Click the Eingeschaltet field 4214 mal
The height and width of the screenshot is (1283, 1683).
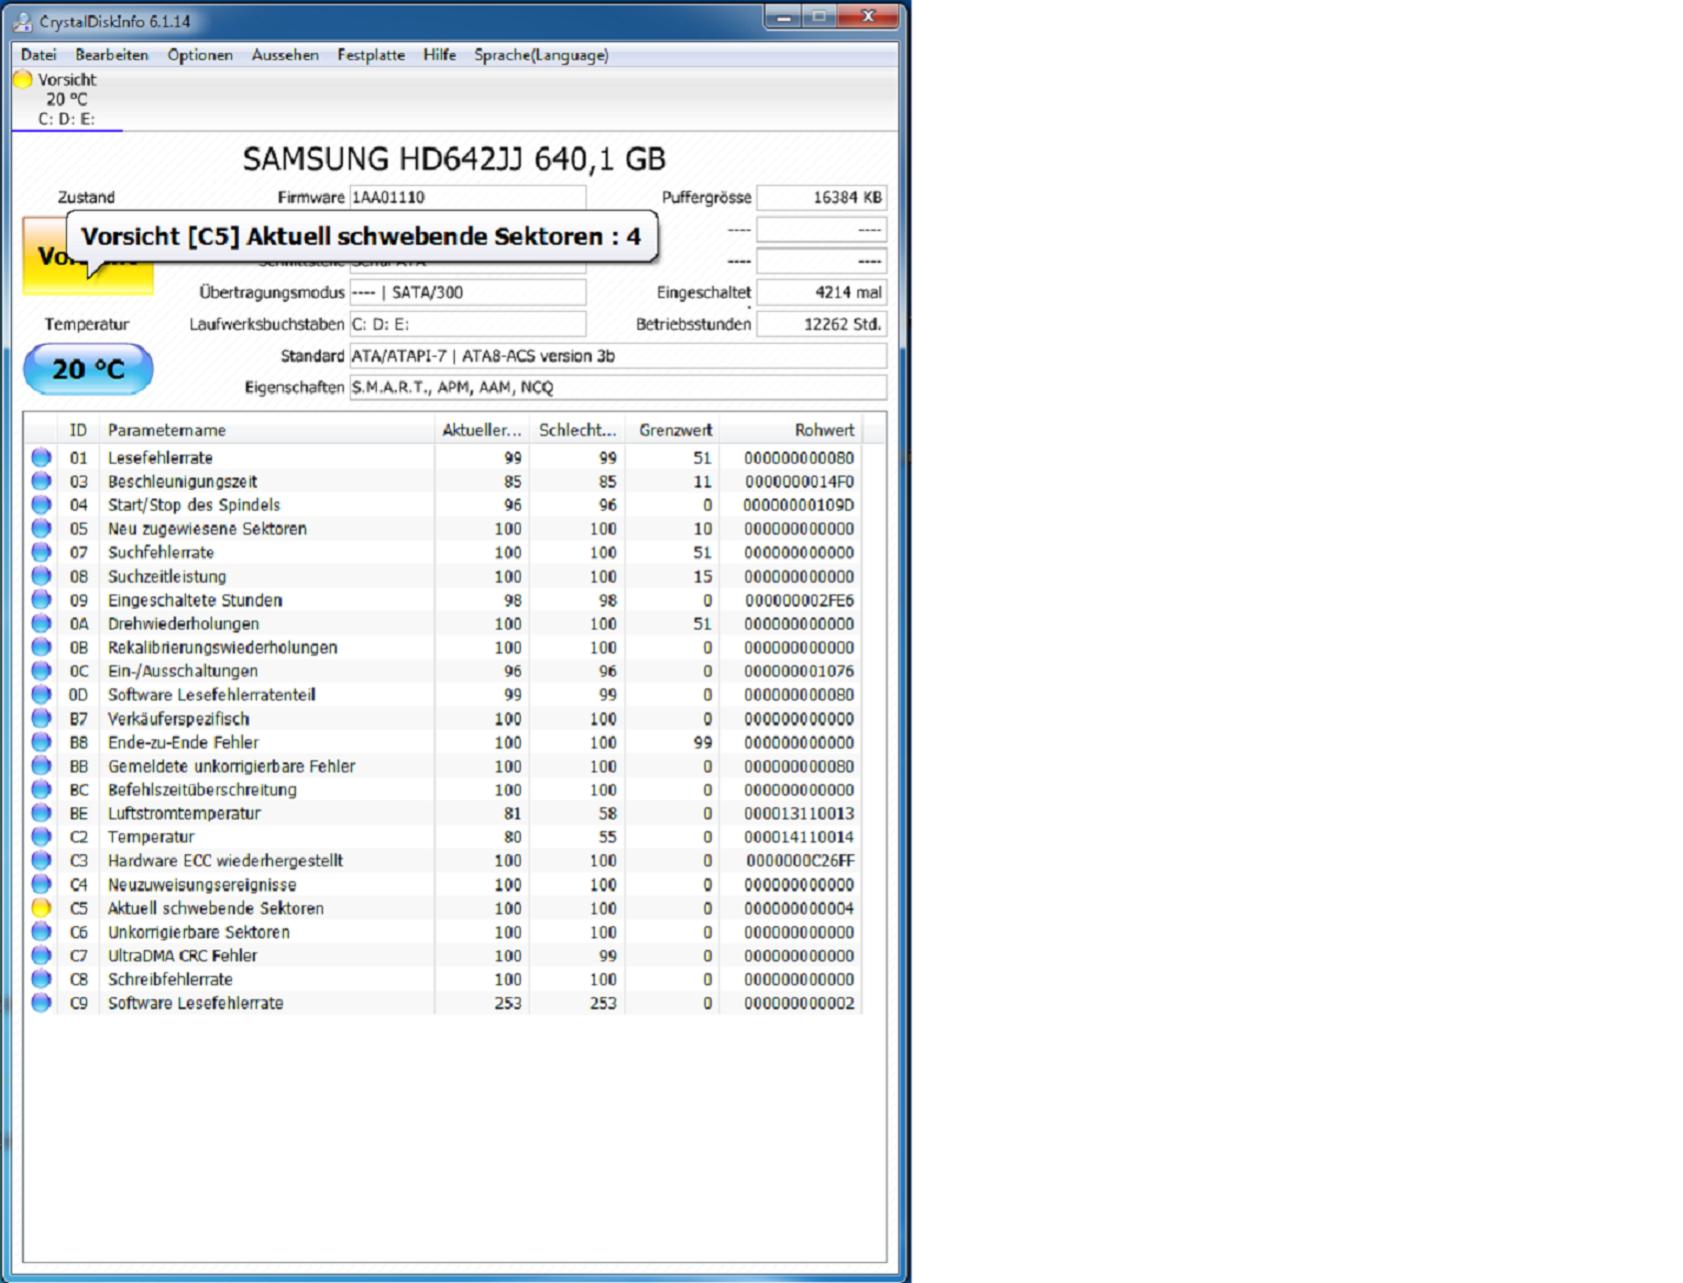click(x=821, y=292)
